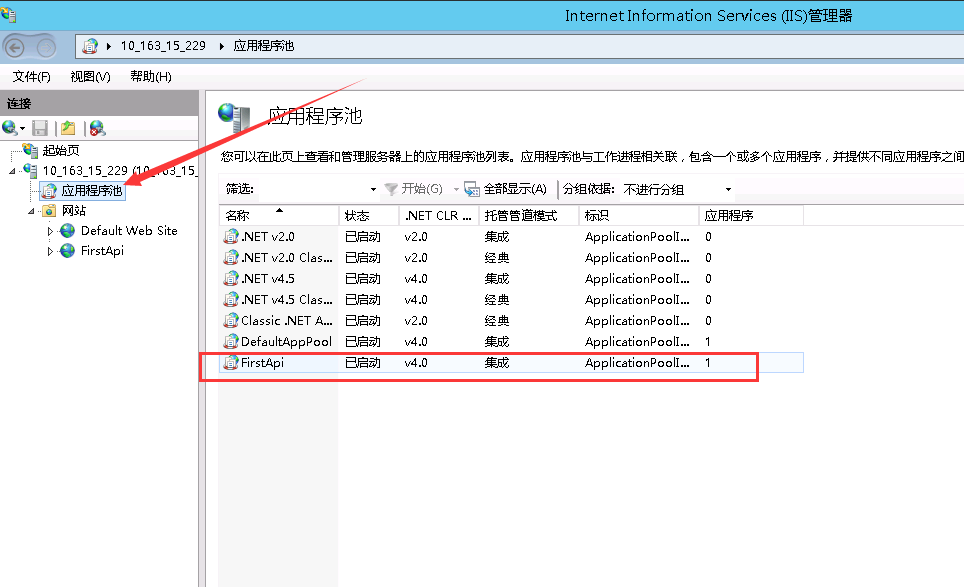964x587 pixels.
Task: Sort by the Applications column header
Action: [751, 216]
